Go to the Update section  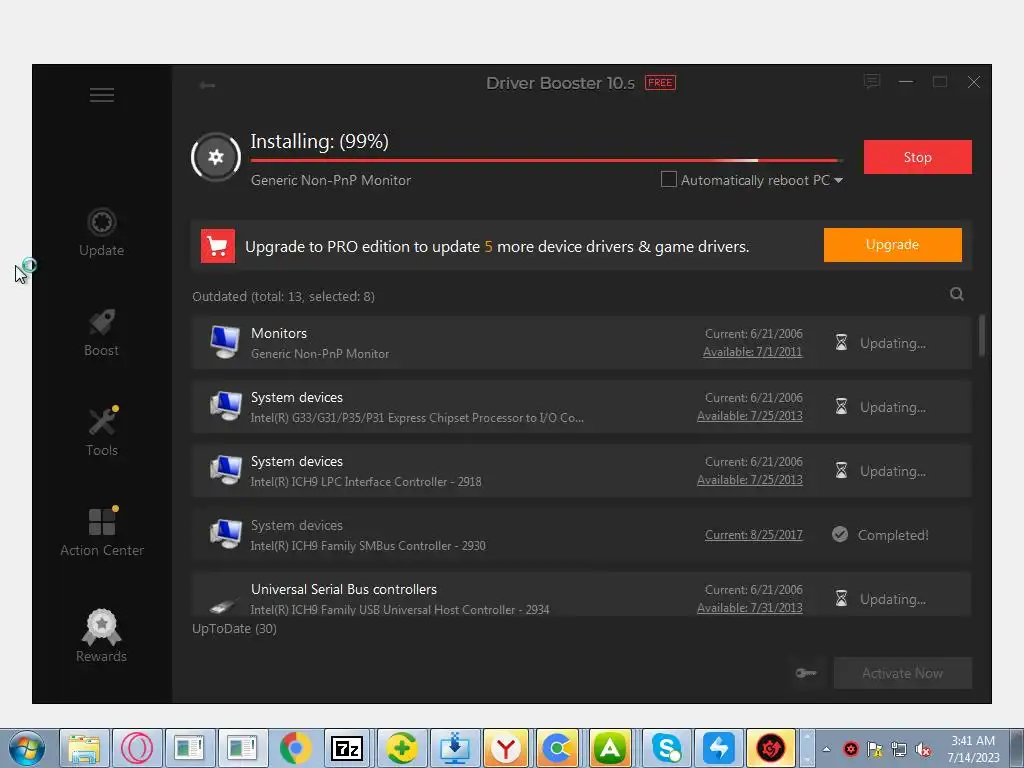pyautogui.click(x=101, y=232)
